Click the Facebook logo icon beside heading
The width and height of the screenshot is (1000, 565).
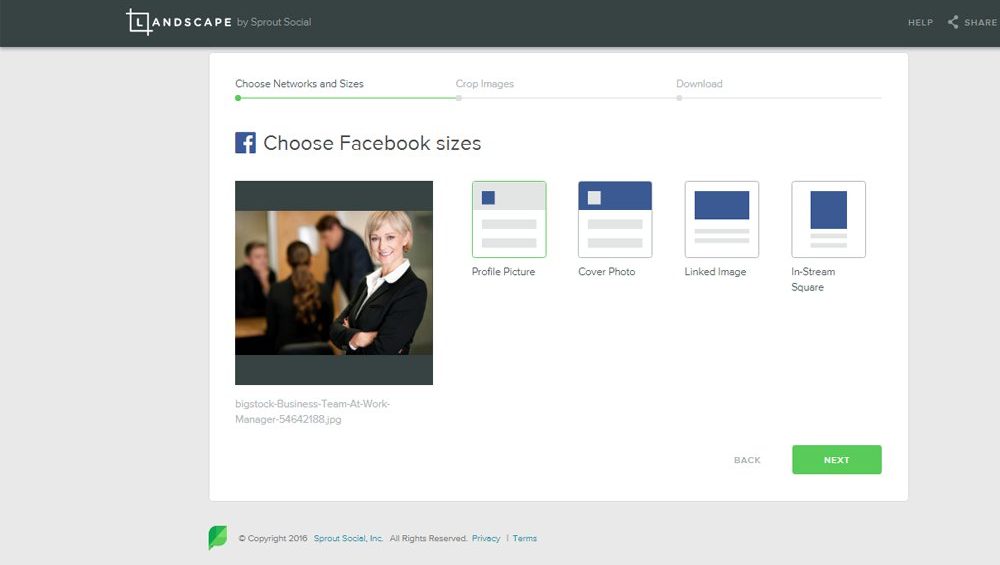click(246, 143)
